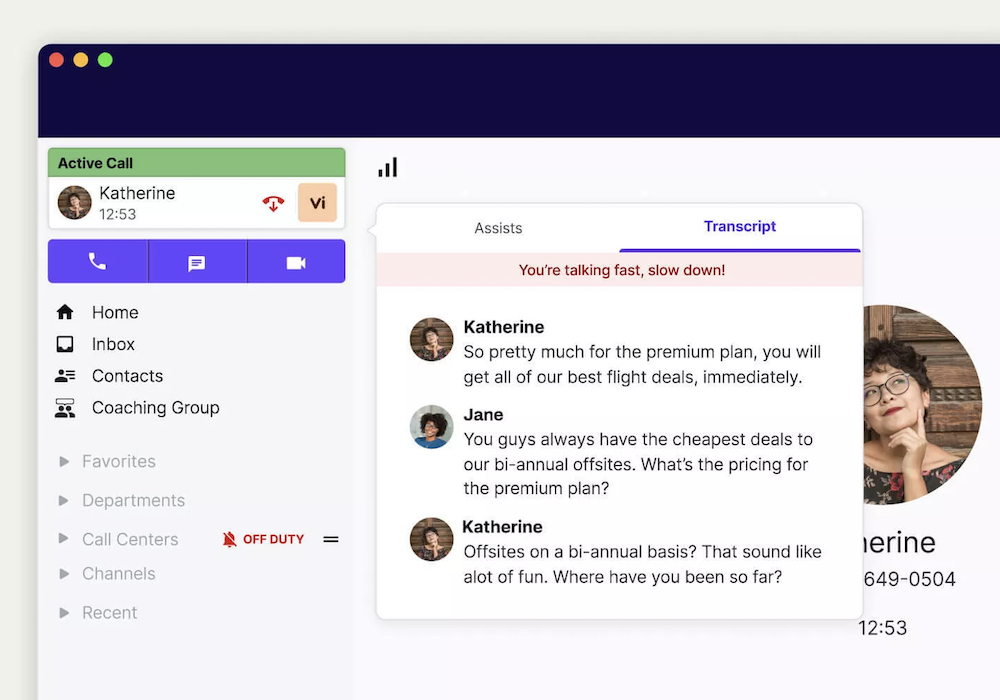Open Contacts in the sidebar

tap(128, 376)
